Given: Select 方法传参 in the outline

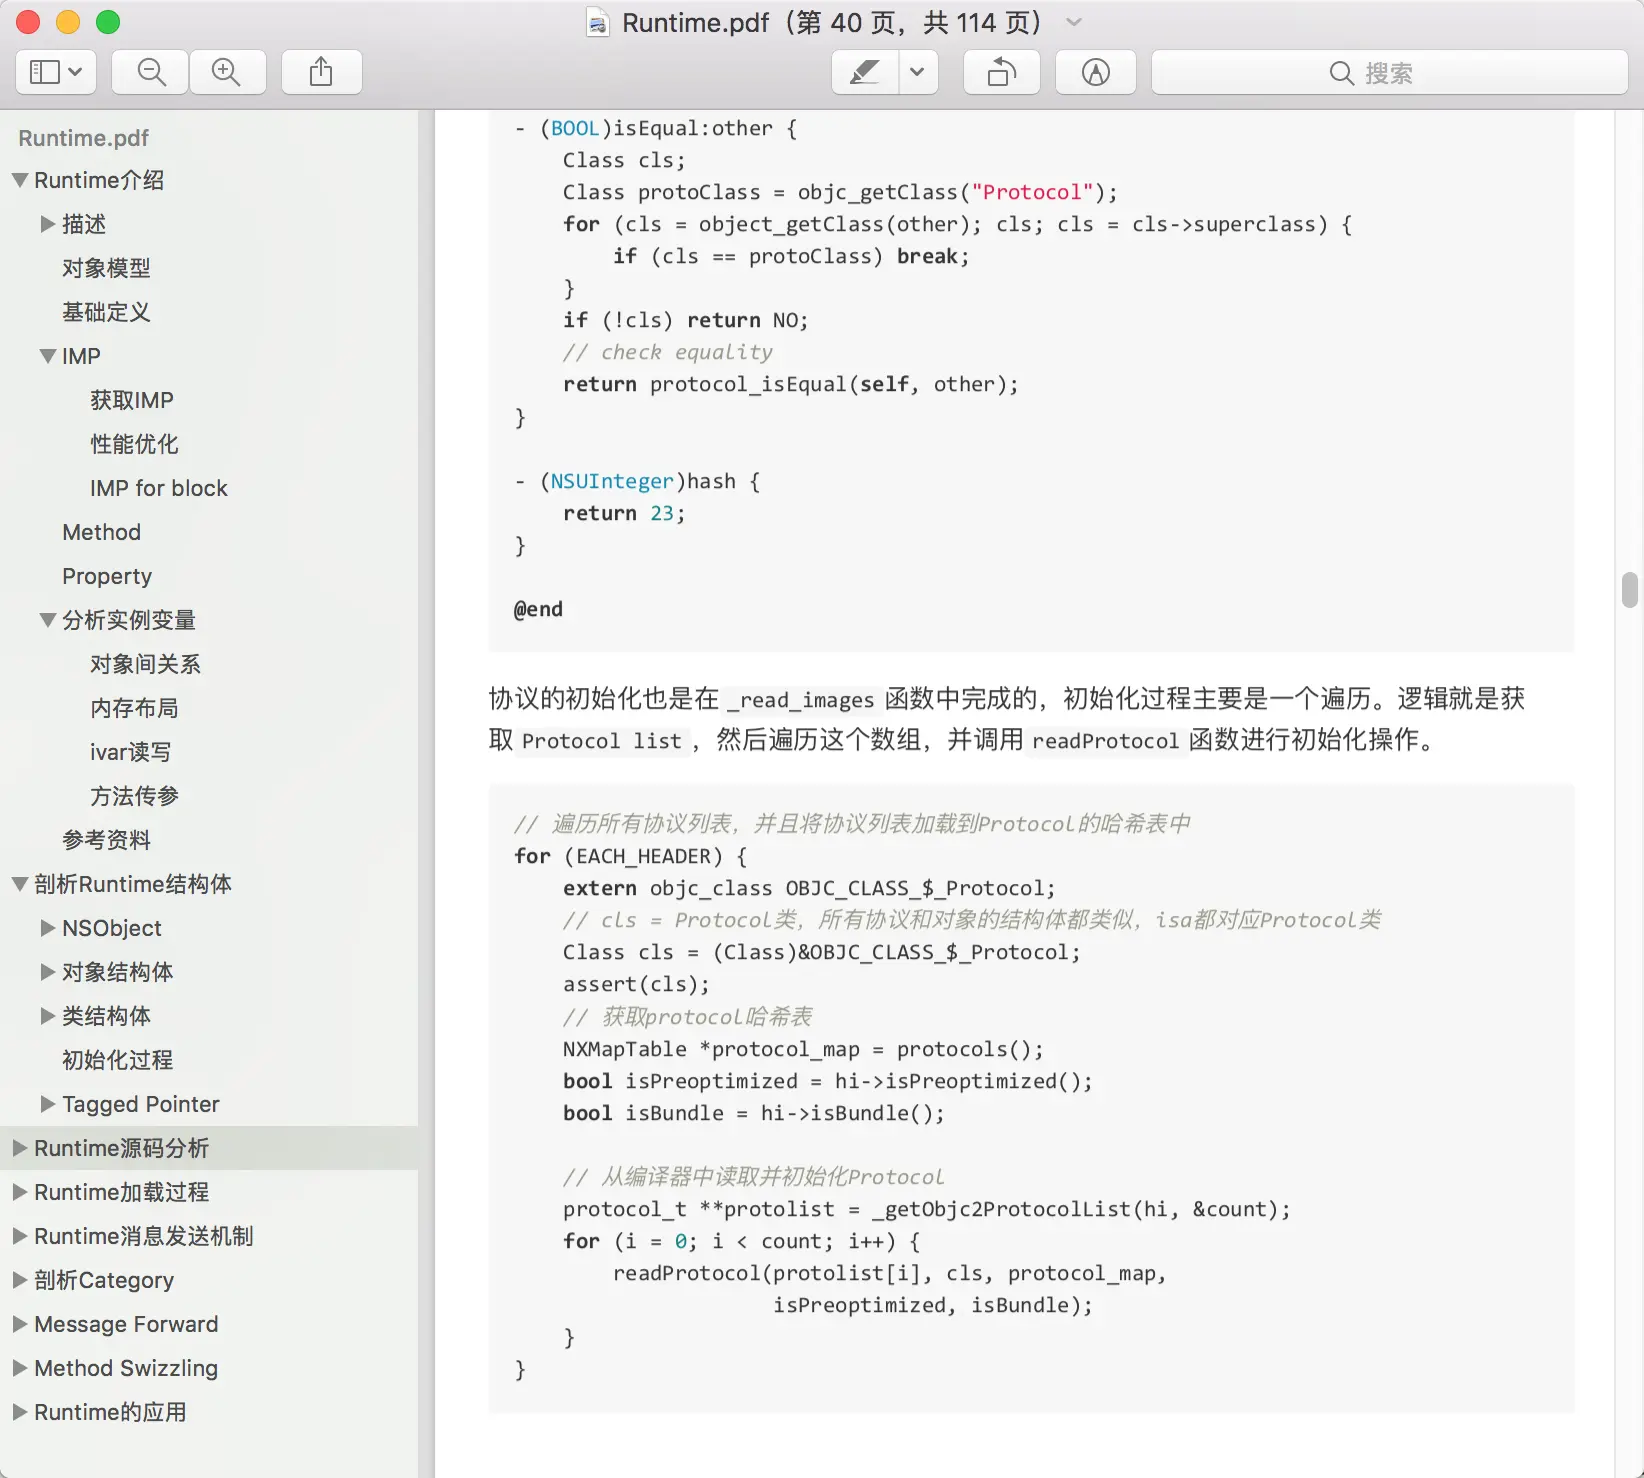Looking at the screenshot, I should (x=134, y=796).
